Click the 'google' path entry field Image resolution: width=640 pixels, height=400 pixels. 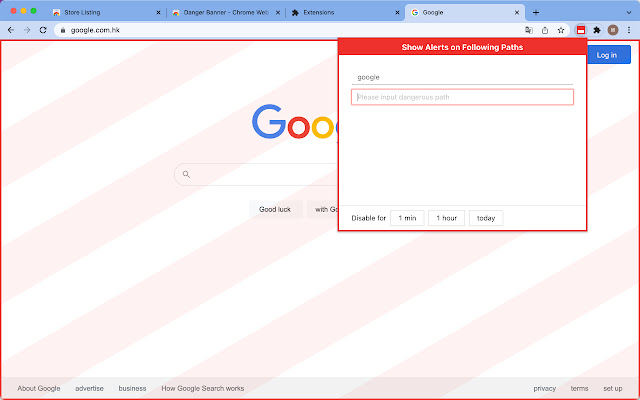tap(462, 77)
